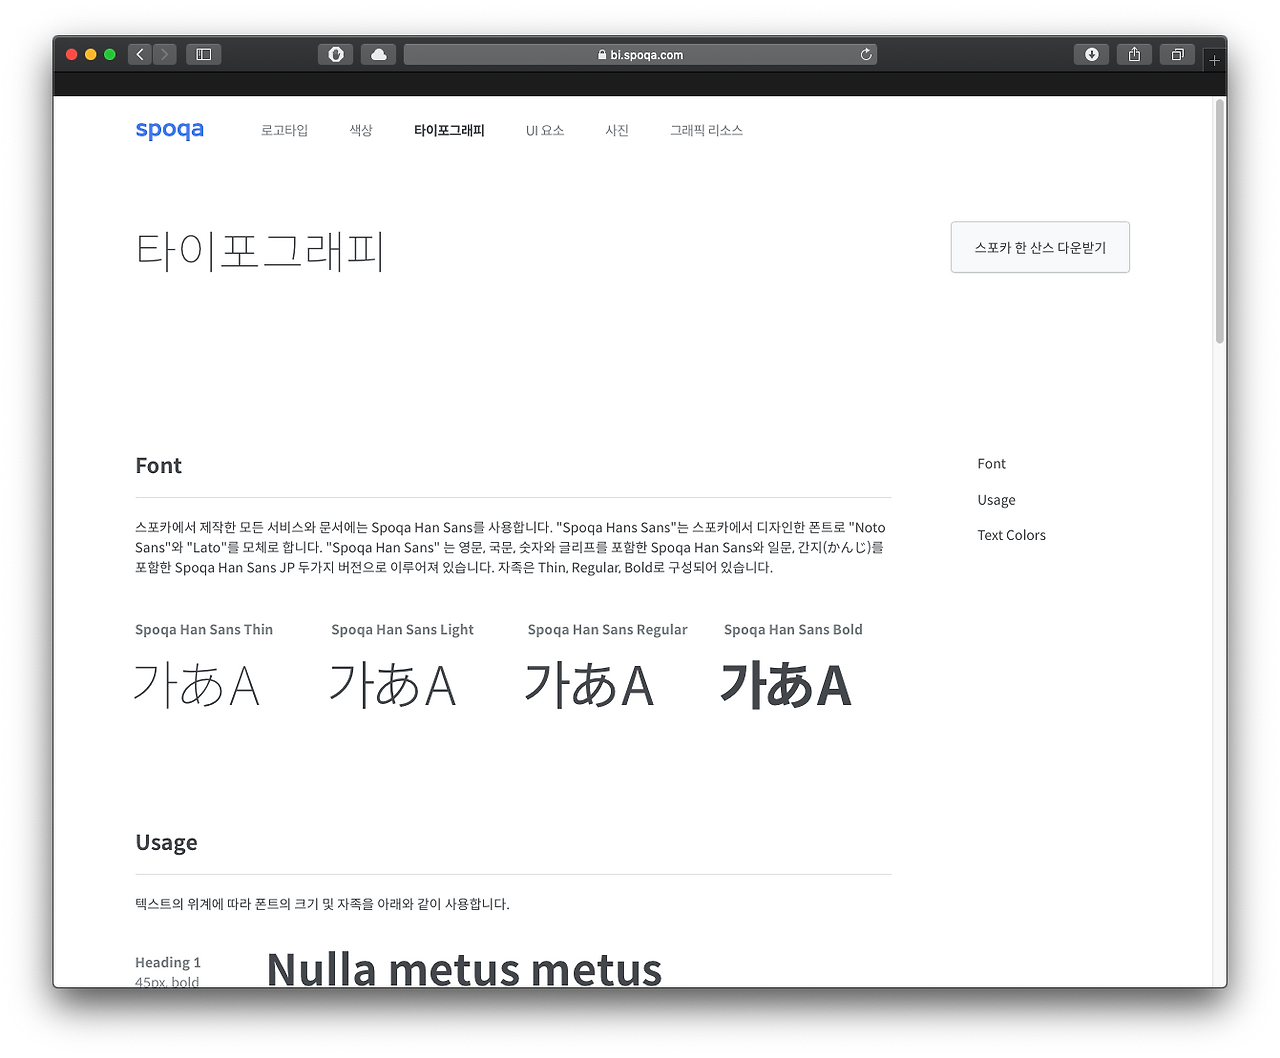The height and width of the screenshot is (1058, 1280).
Task: Open the Downloads list
Action: pos(1091,54)
